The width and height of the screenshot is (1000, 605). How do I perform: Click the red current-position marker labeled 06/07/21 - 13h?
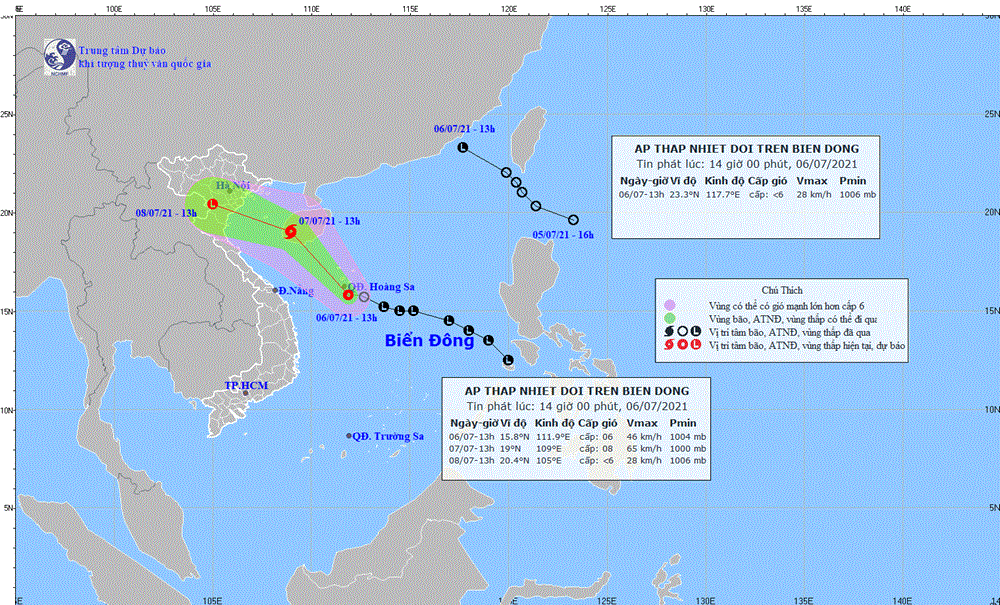pyautogui.click(x=348, y=294)
